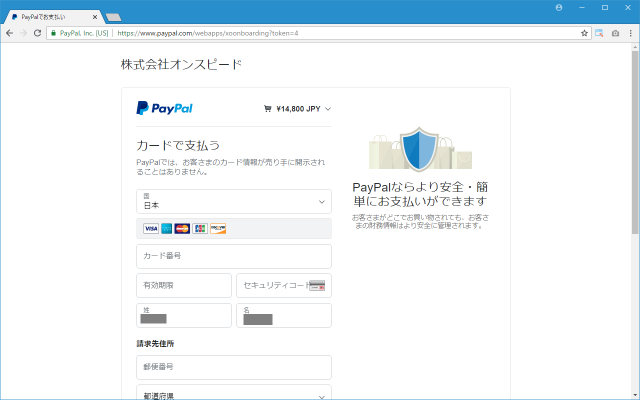Click the Discover card logo

(218, 229)
